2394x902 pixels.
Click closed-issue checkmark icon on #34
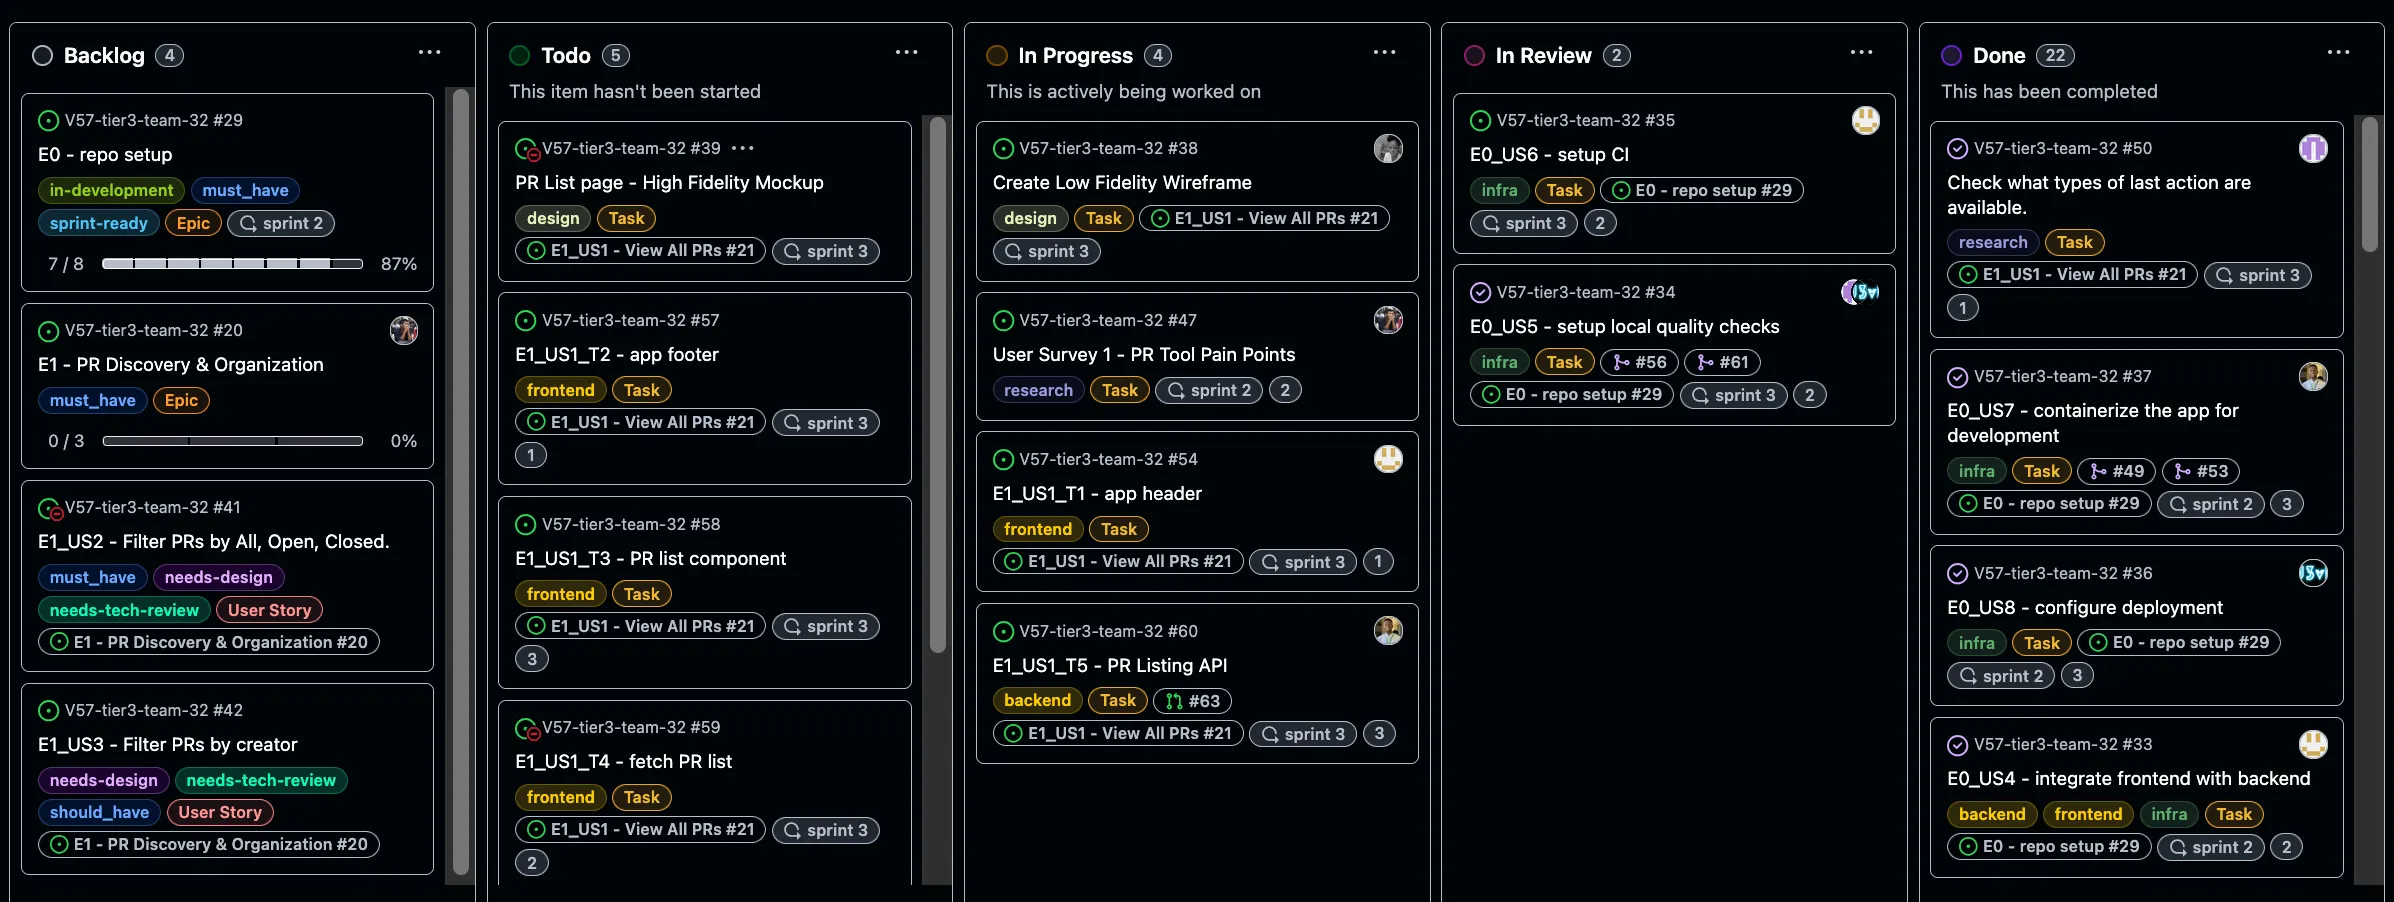(1480, 293)
